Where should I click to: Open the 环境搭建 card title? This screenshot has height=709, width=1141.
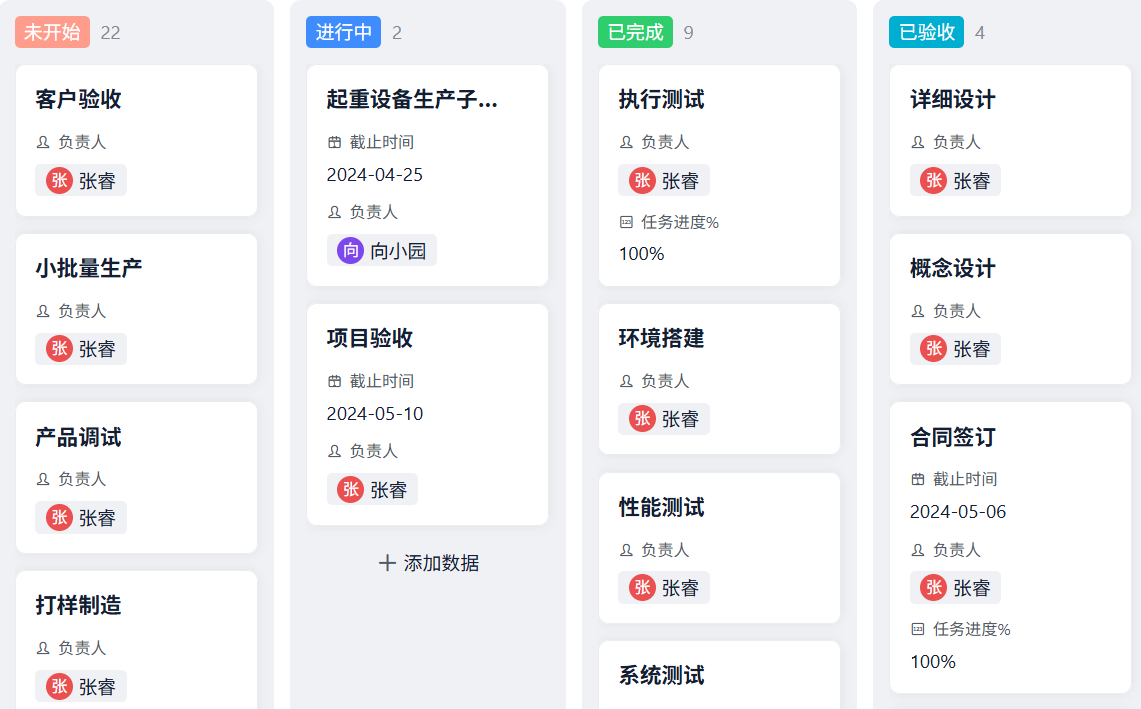pos(661,338)
